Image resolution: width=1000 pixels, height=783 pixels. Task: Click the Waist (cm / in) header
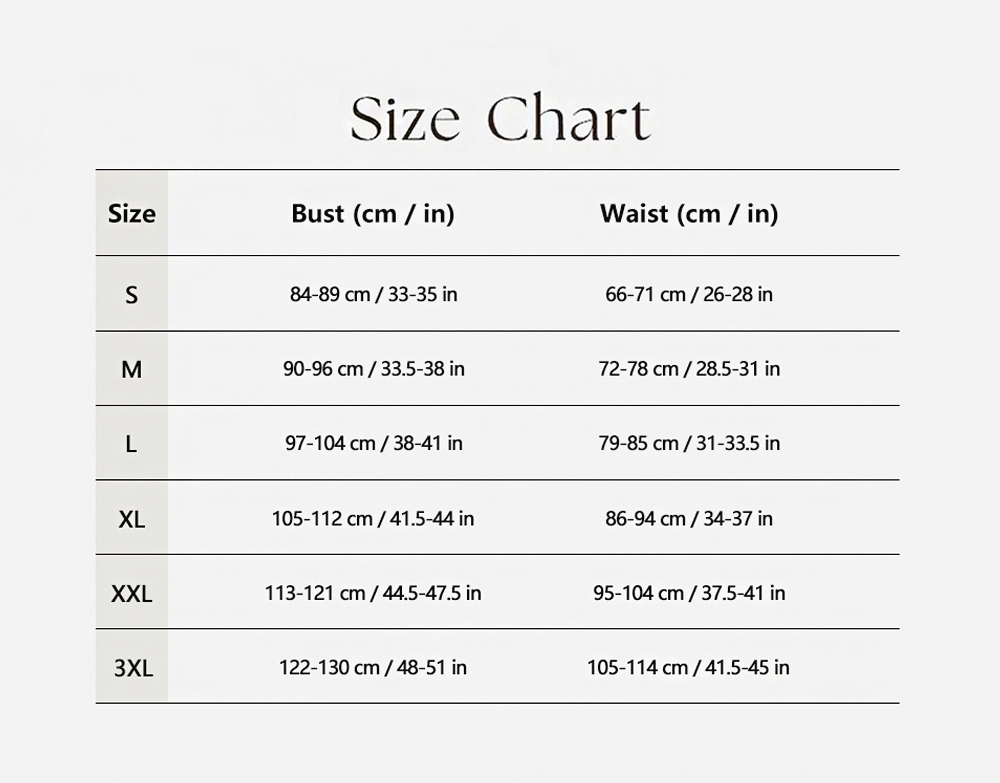click(x=689, y=213)
